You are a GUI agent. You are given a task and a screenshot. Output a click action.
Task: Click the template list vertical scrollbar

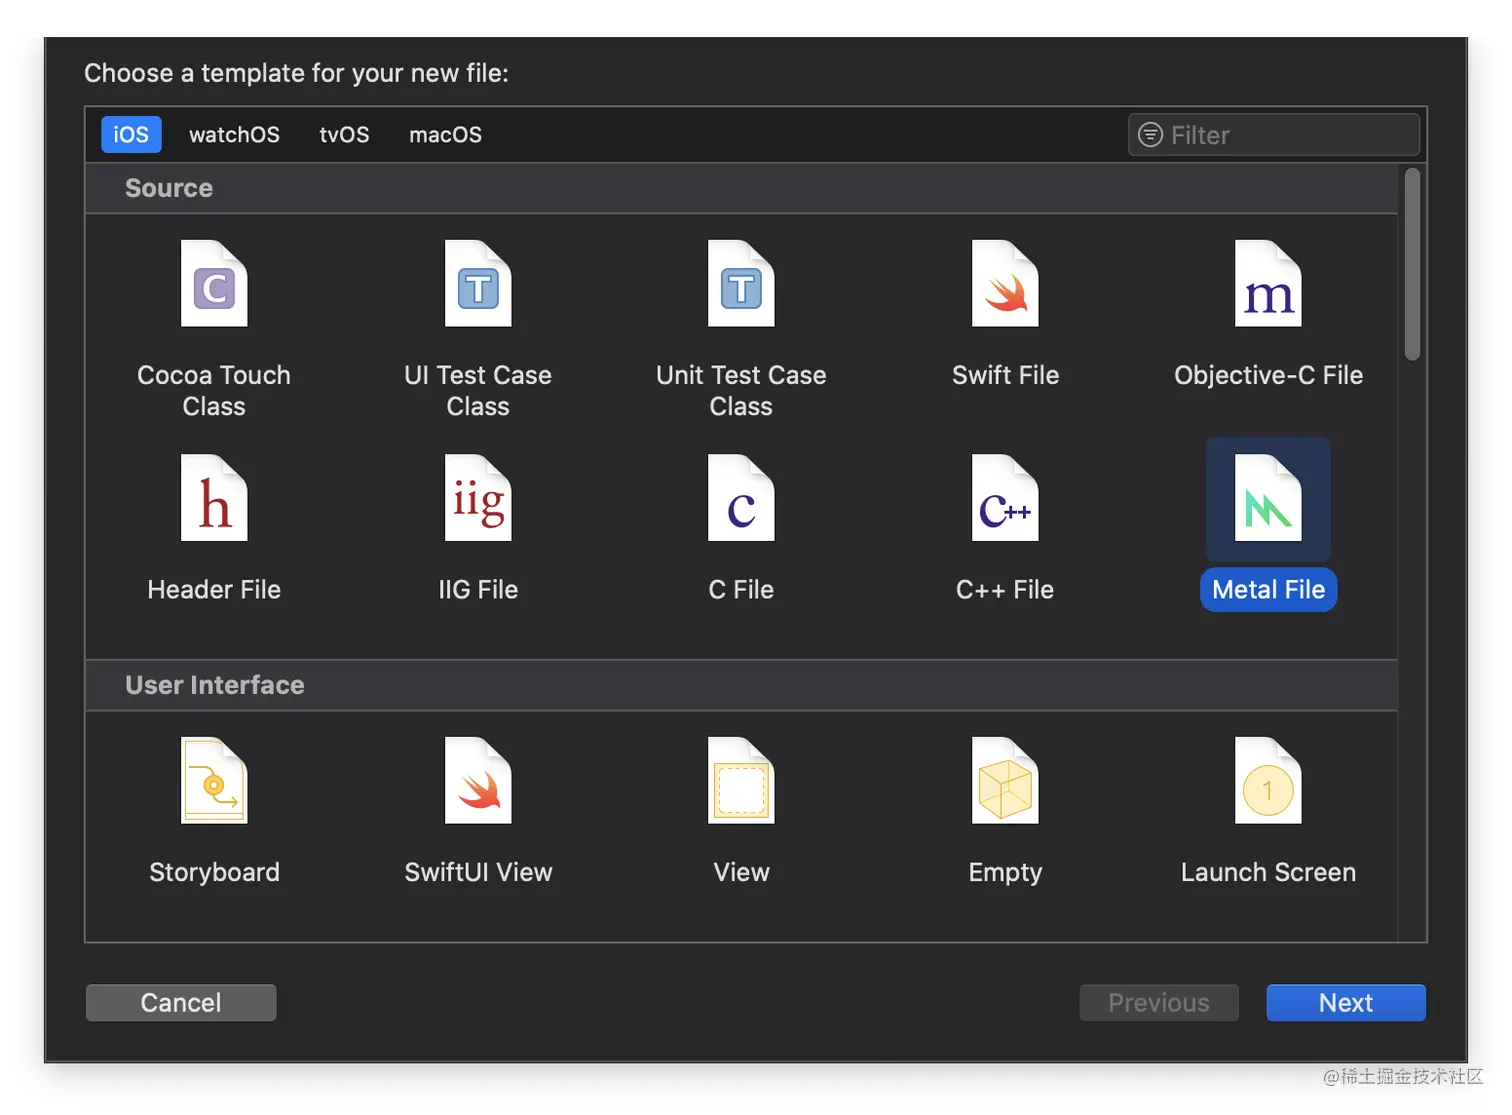1412,264
